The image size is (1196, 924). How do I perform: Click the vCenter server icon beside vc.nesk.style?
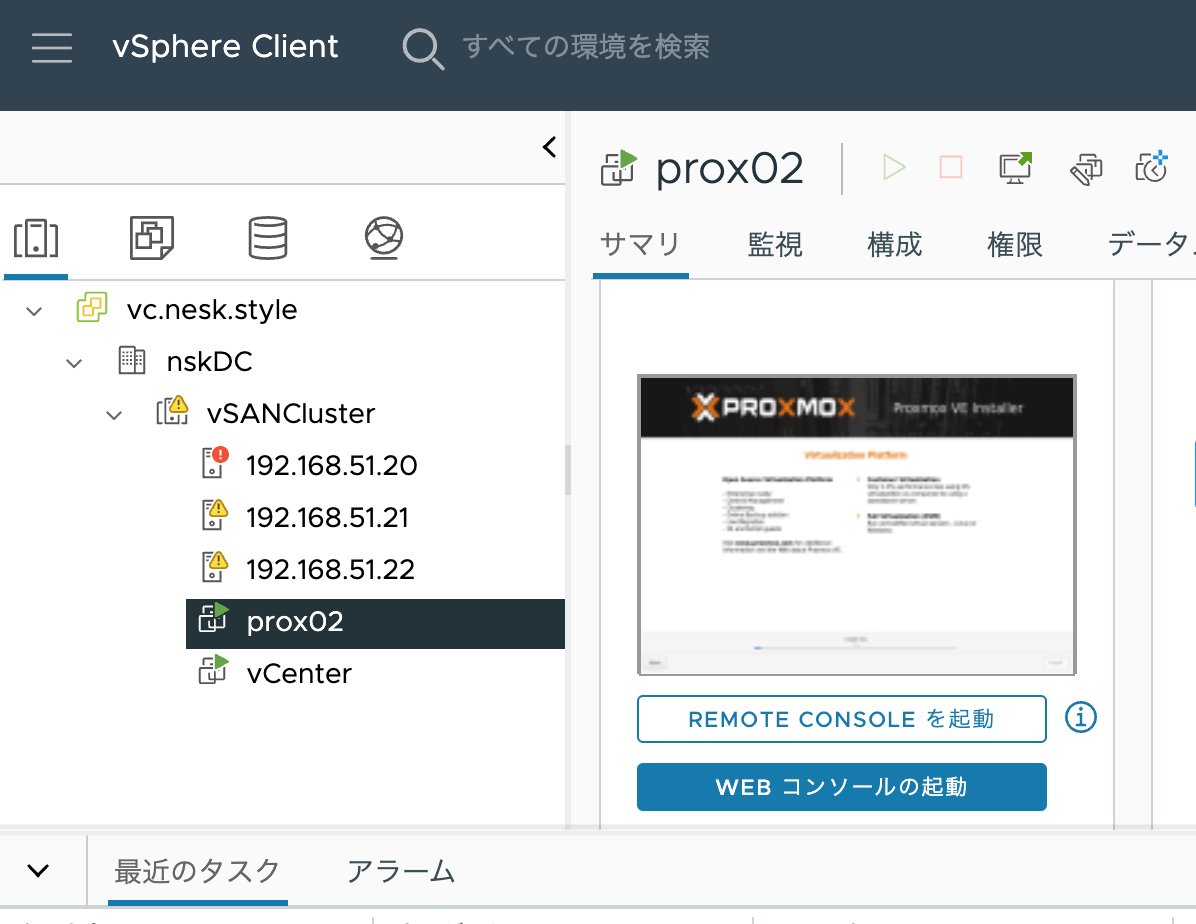(92, 307)
